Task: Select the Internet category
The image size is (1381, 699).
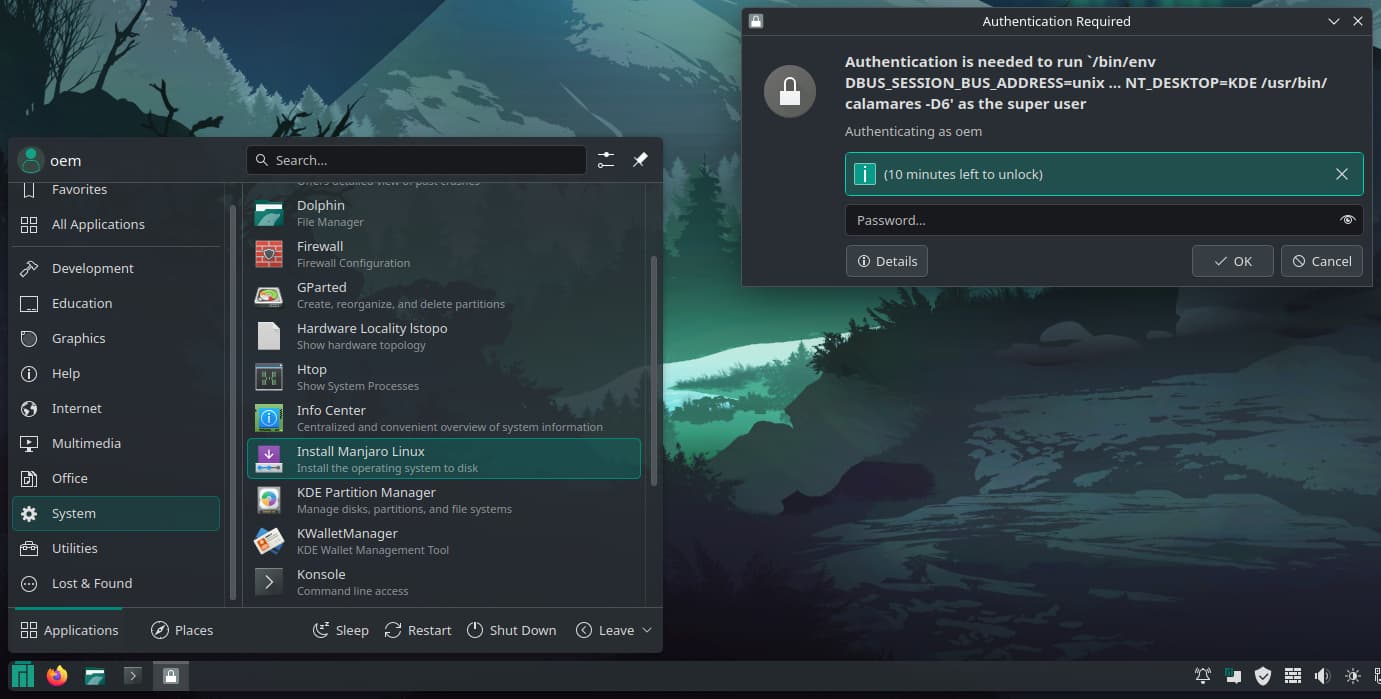Action: click(116, 408)
